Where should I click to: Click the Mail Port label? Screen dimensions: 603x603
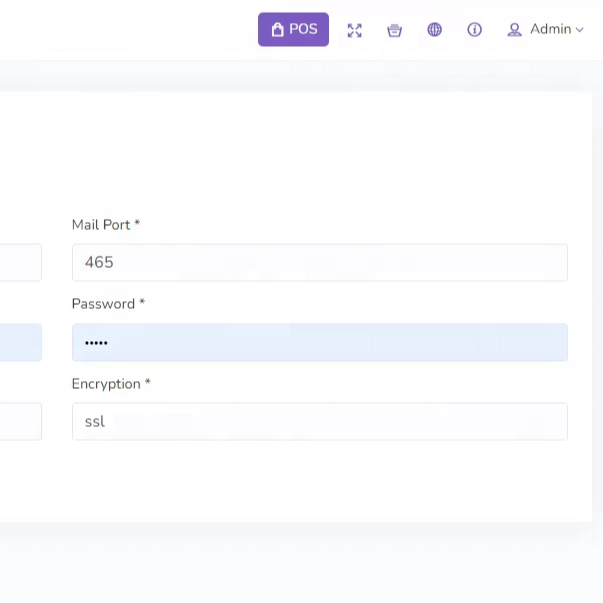click(x=101, y=225)
